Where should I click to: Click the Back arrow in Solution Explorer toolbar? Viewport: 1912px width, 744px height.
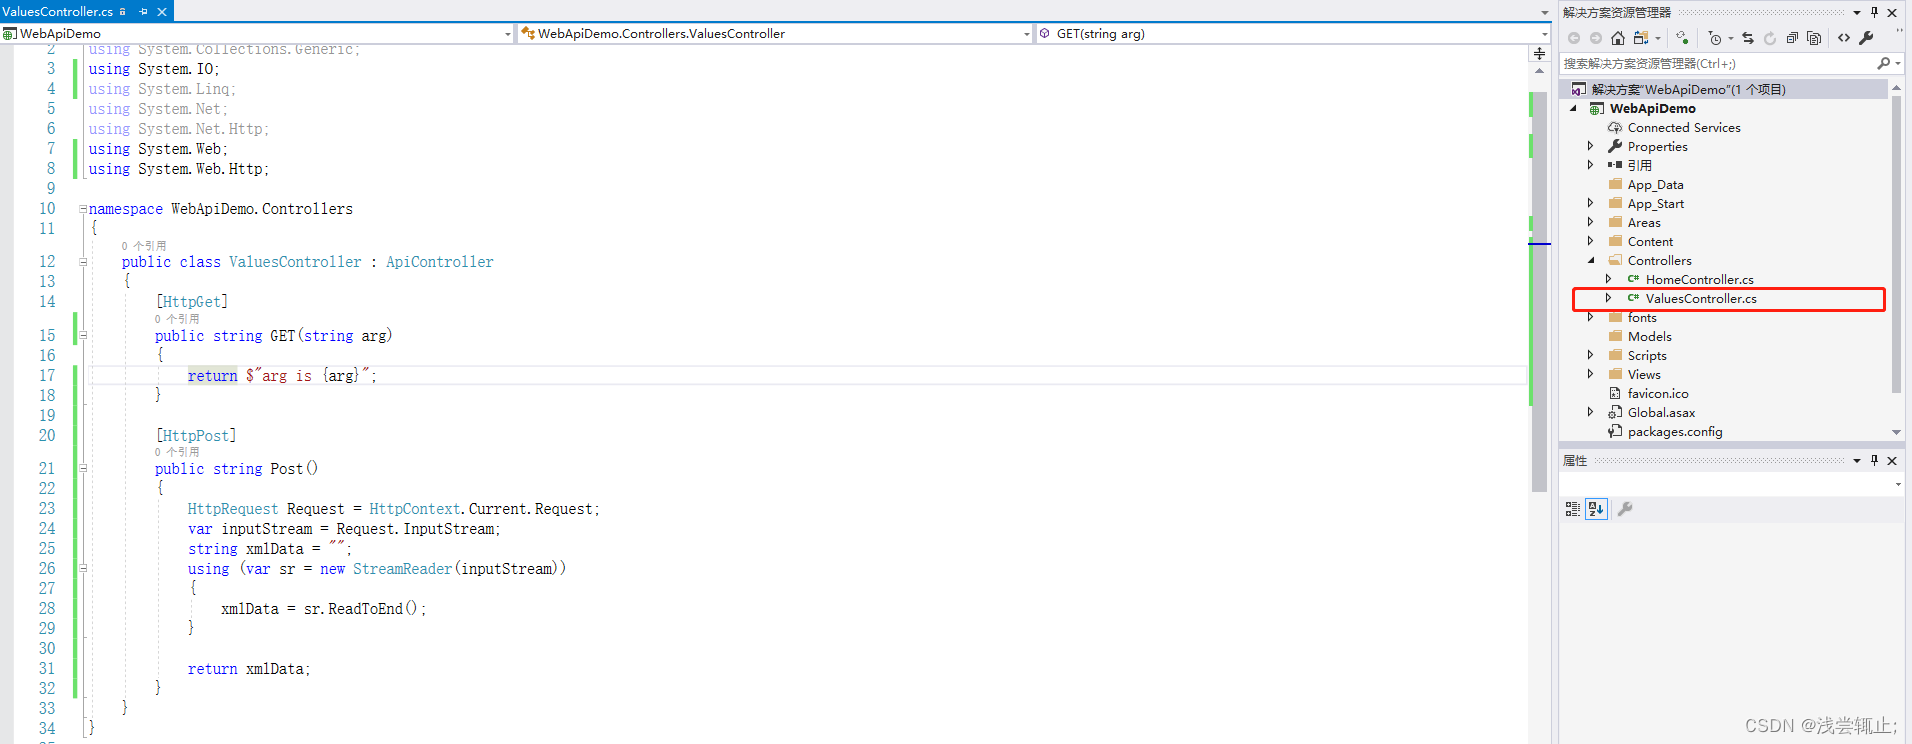pyautogui.click(x=1574, y=38)
